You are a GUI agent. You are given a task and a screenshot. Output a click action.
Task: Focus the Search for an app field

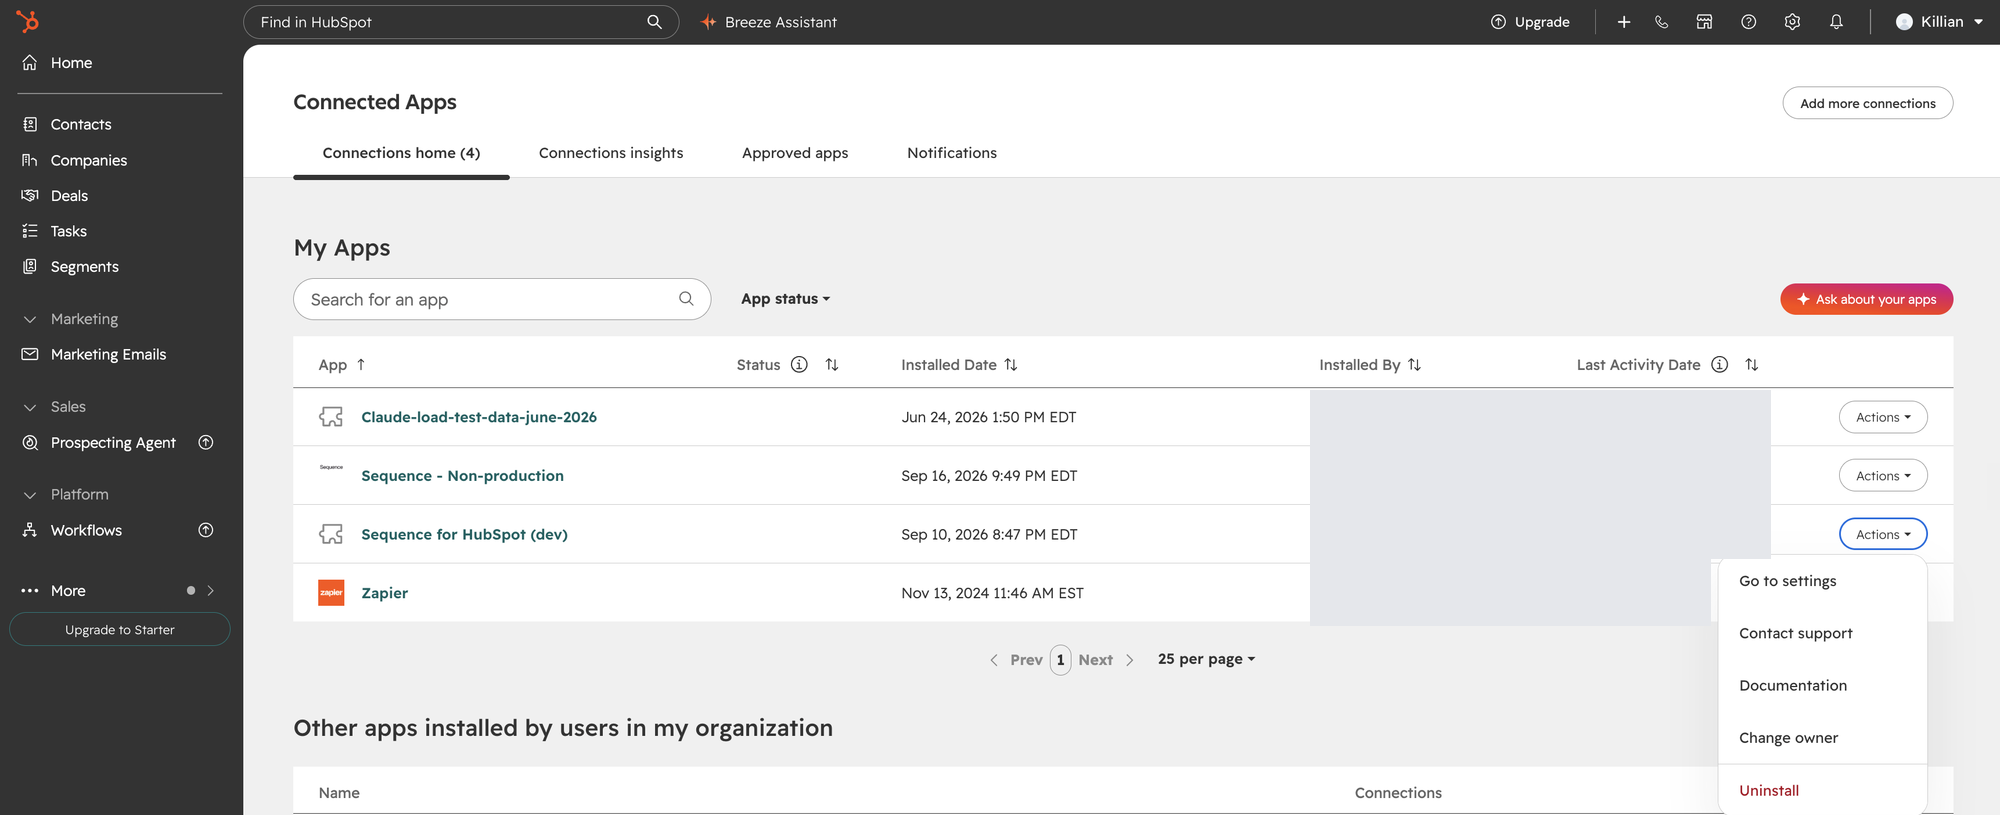click(x=502, y=299)
